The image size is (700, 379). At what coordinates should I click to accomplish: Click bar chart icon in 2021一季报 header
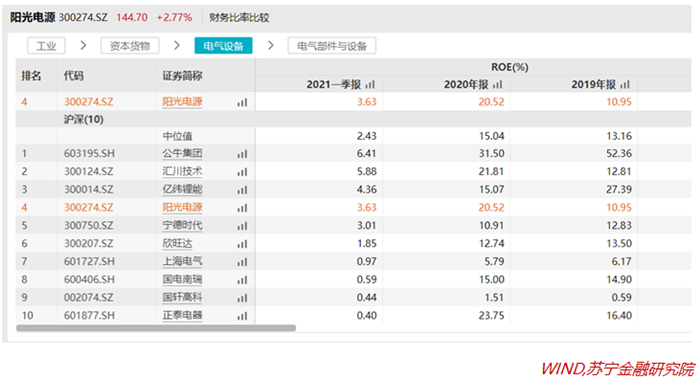370,84
